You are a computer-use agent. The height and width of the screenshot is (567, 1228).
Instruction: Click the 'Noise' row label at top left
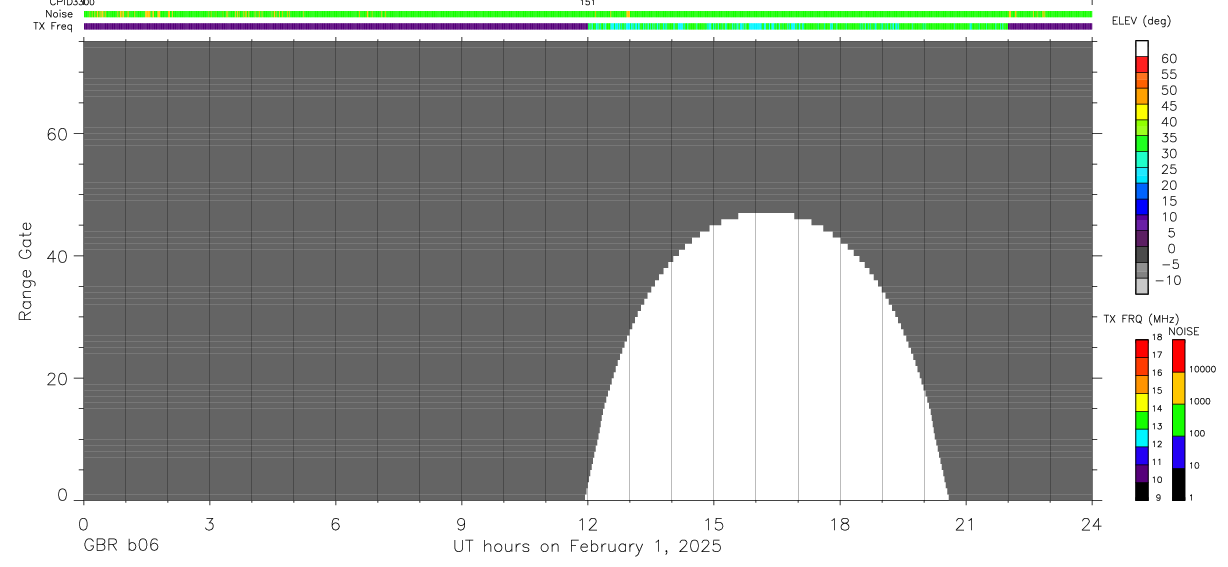coord(59,14)
